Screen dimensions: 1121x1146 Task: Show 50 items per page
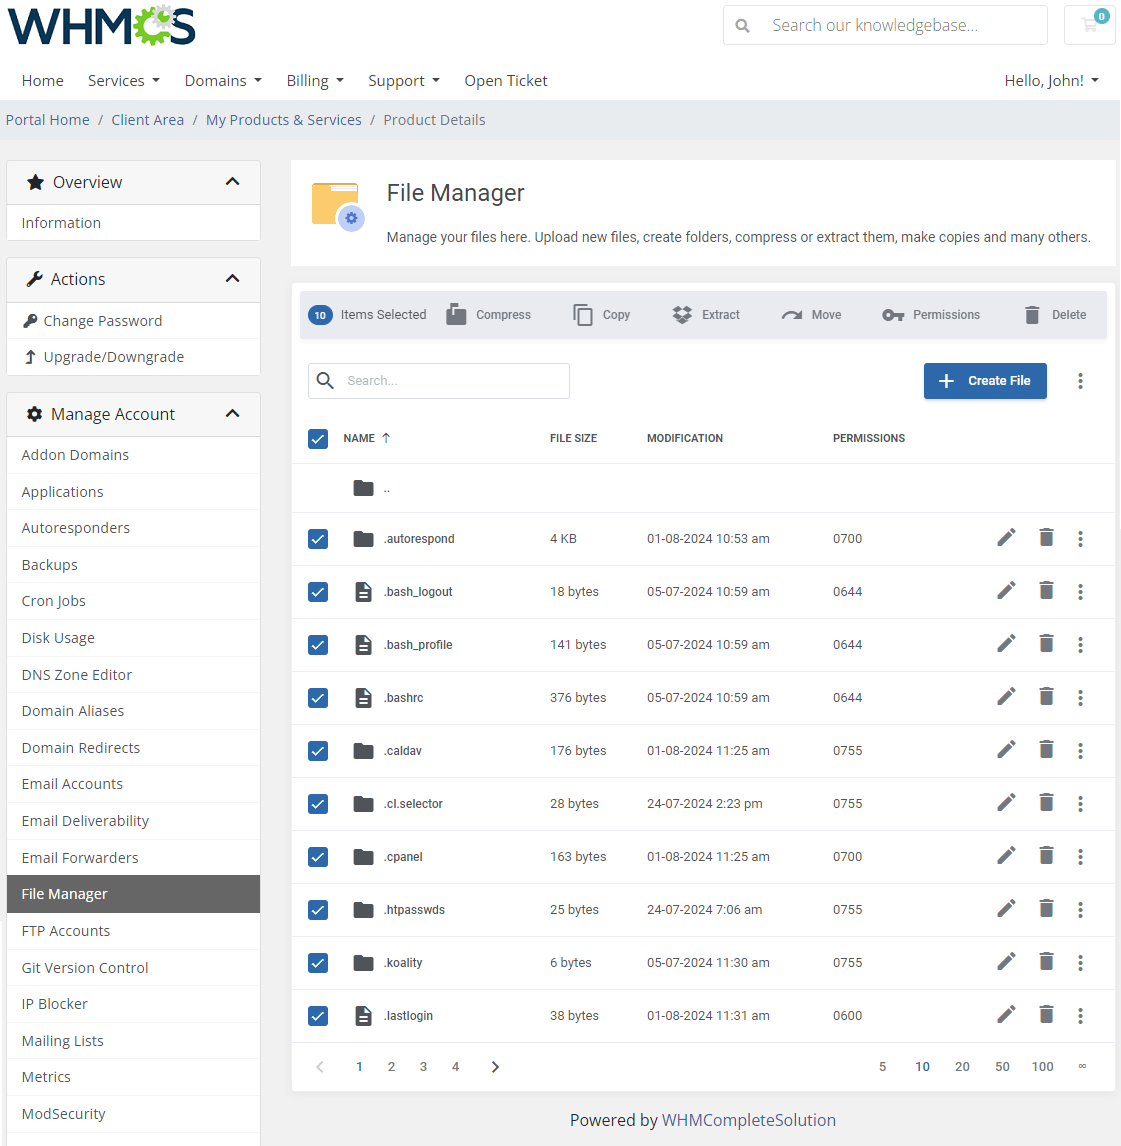click(1002, 1067)
